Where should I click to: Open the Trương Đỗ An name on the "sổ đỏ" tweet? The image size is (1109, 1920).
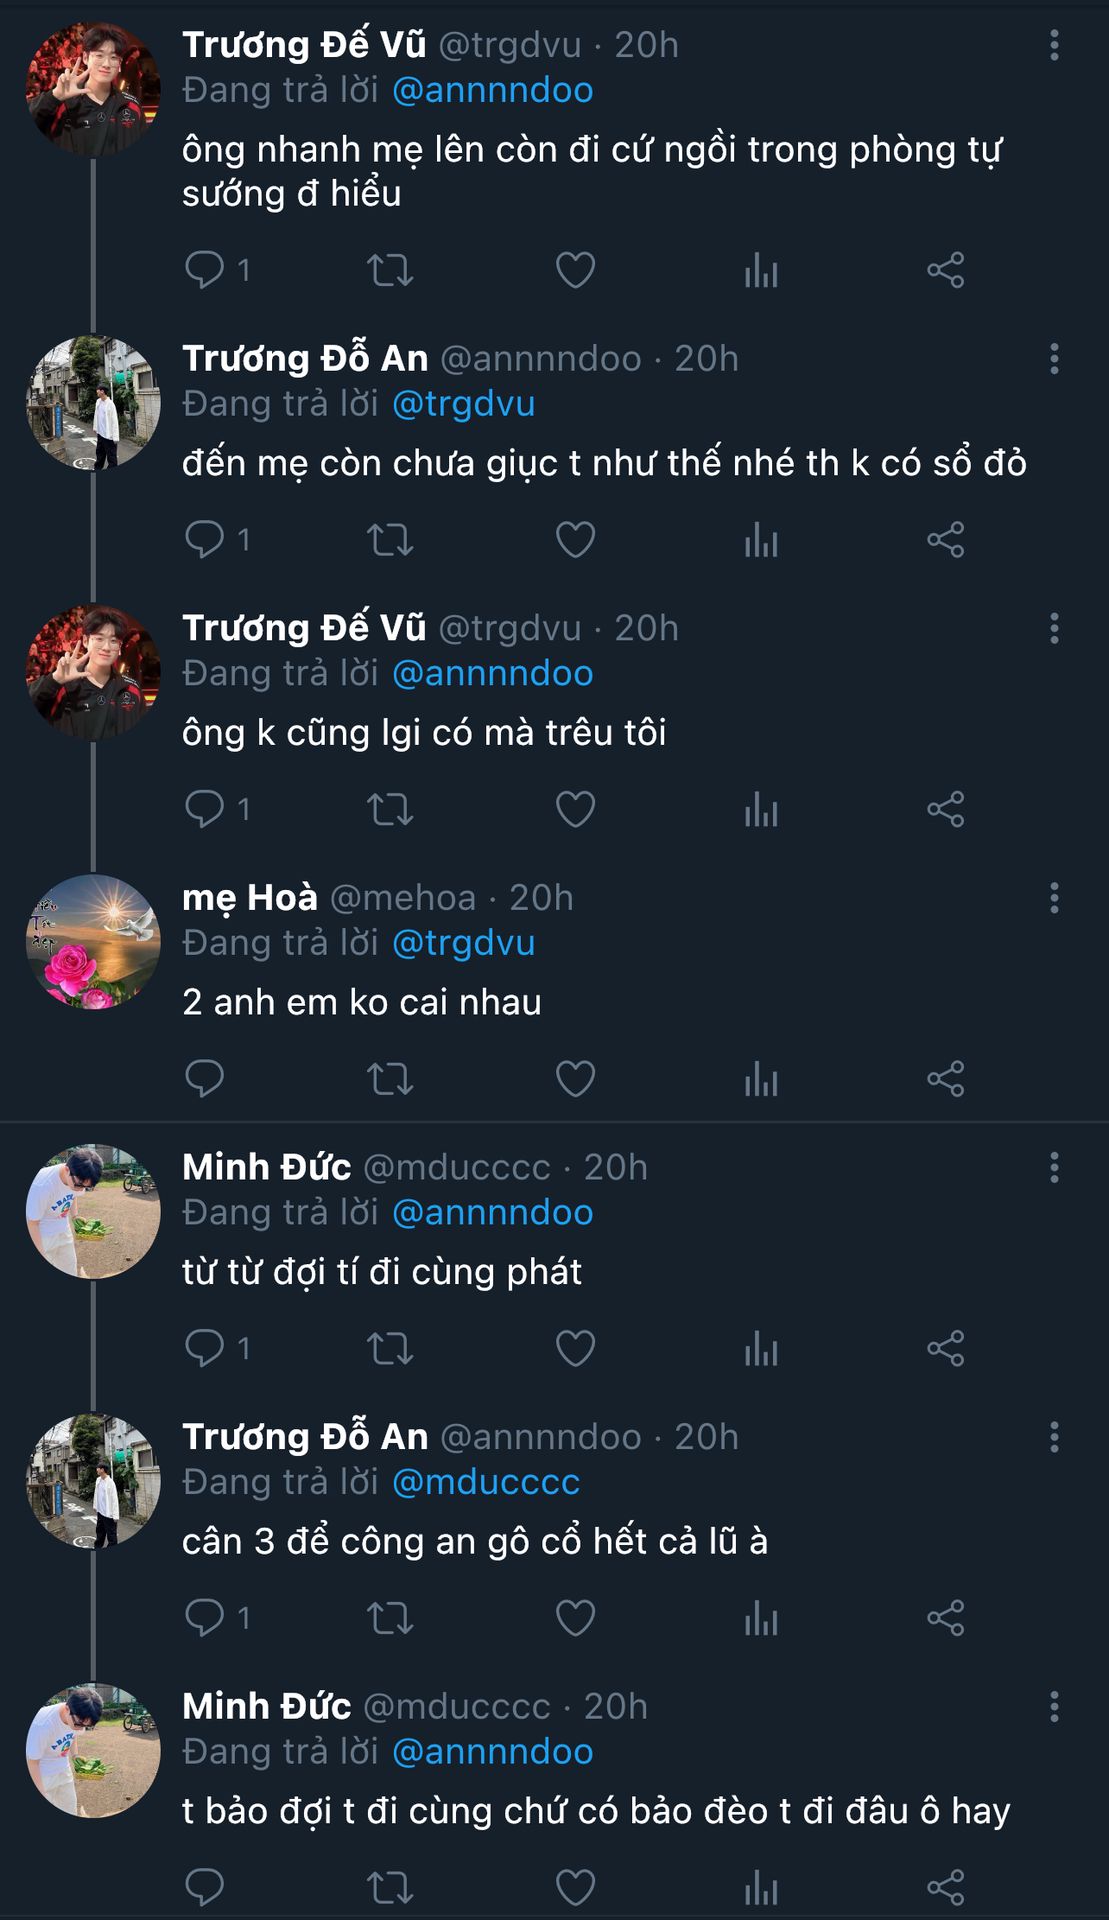tap(305, 358)
